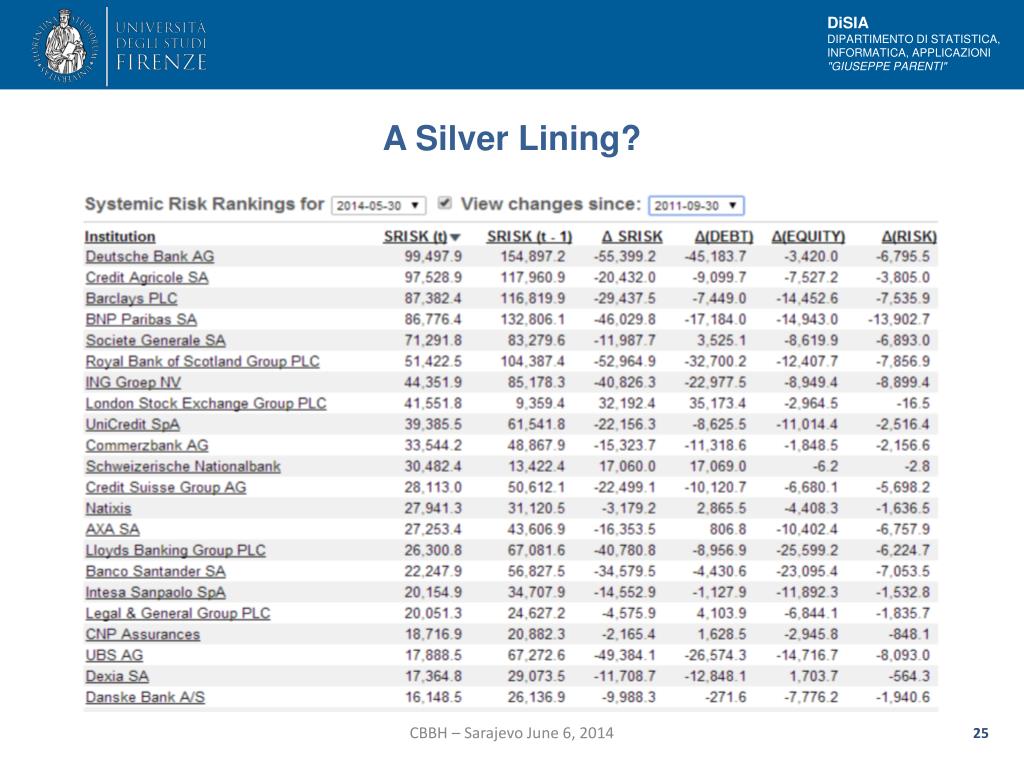The height and width of the screenshot is (768, 1024).
Task: Open the Credit Agricole SA link
Action: click(x=147, y=278)
